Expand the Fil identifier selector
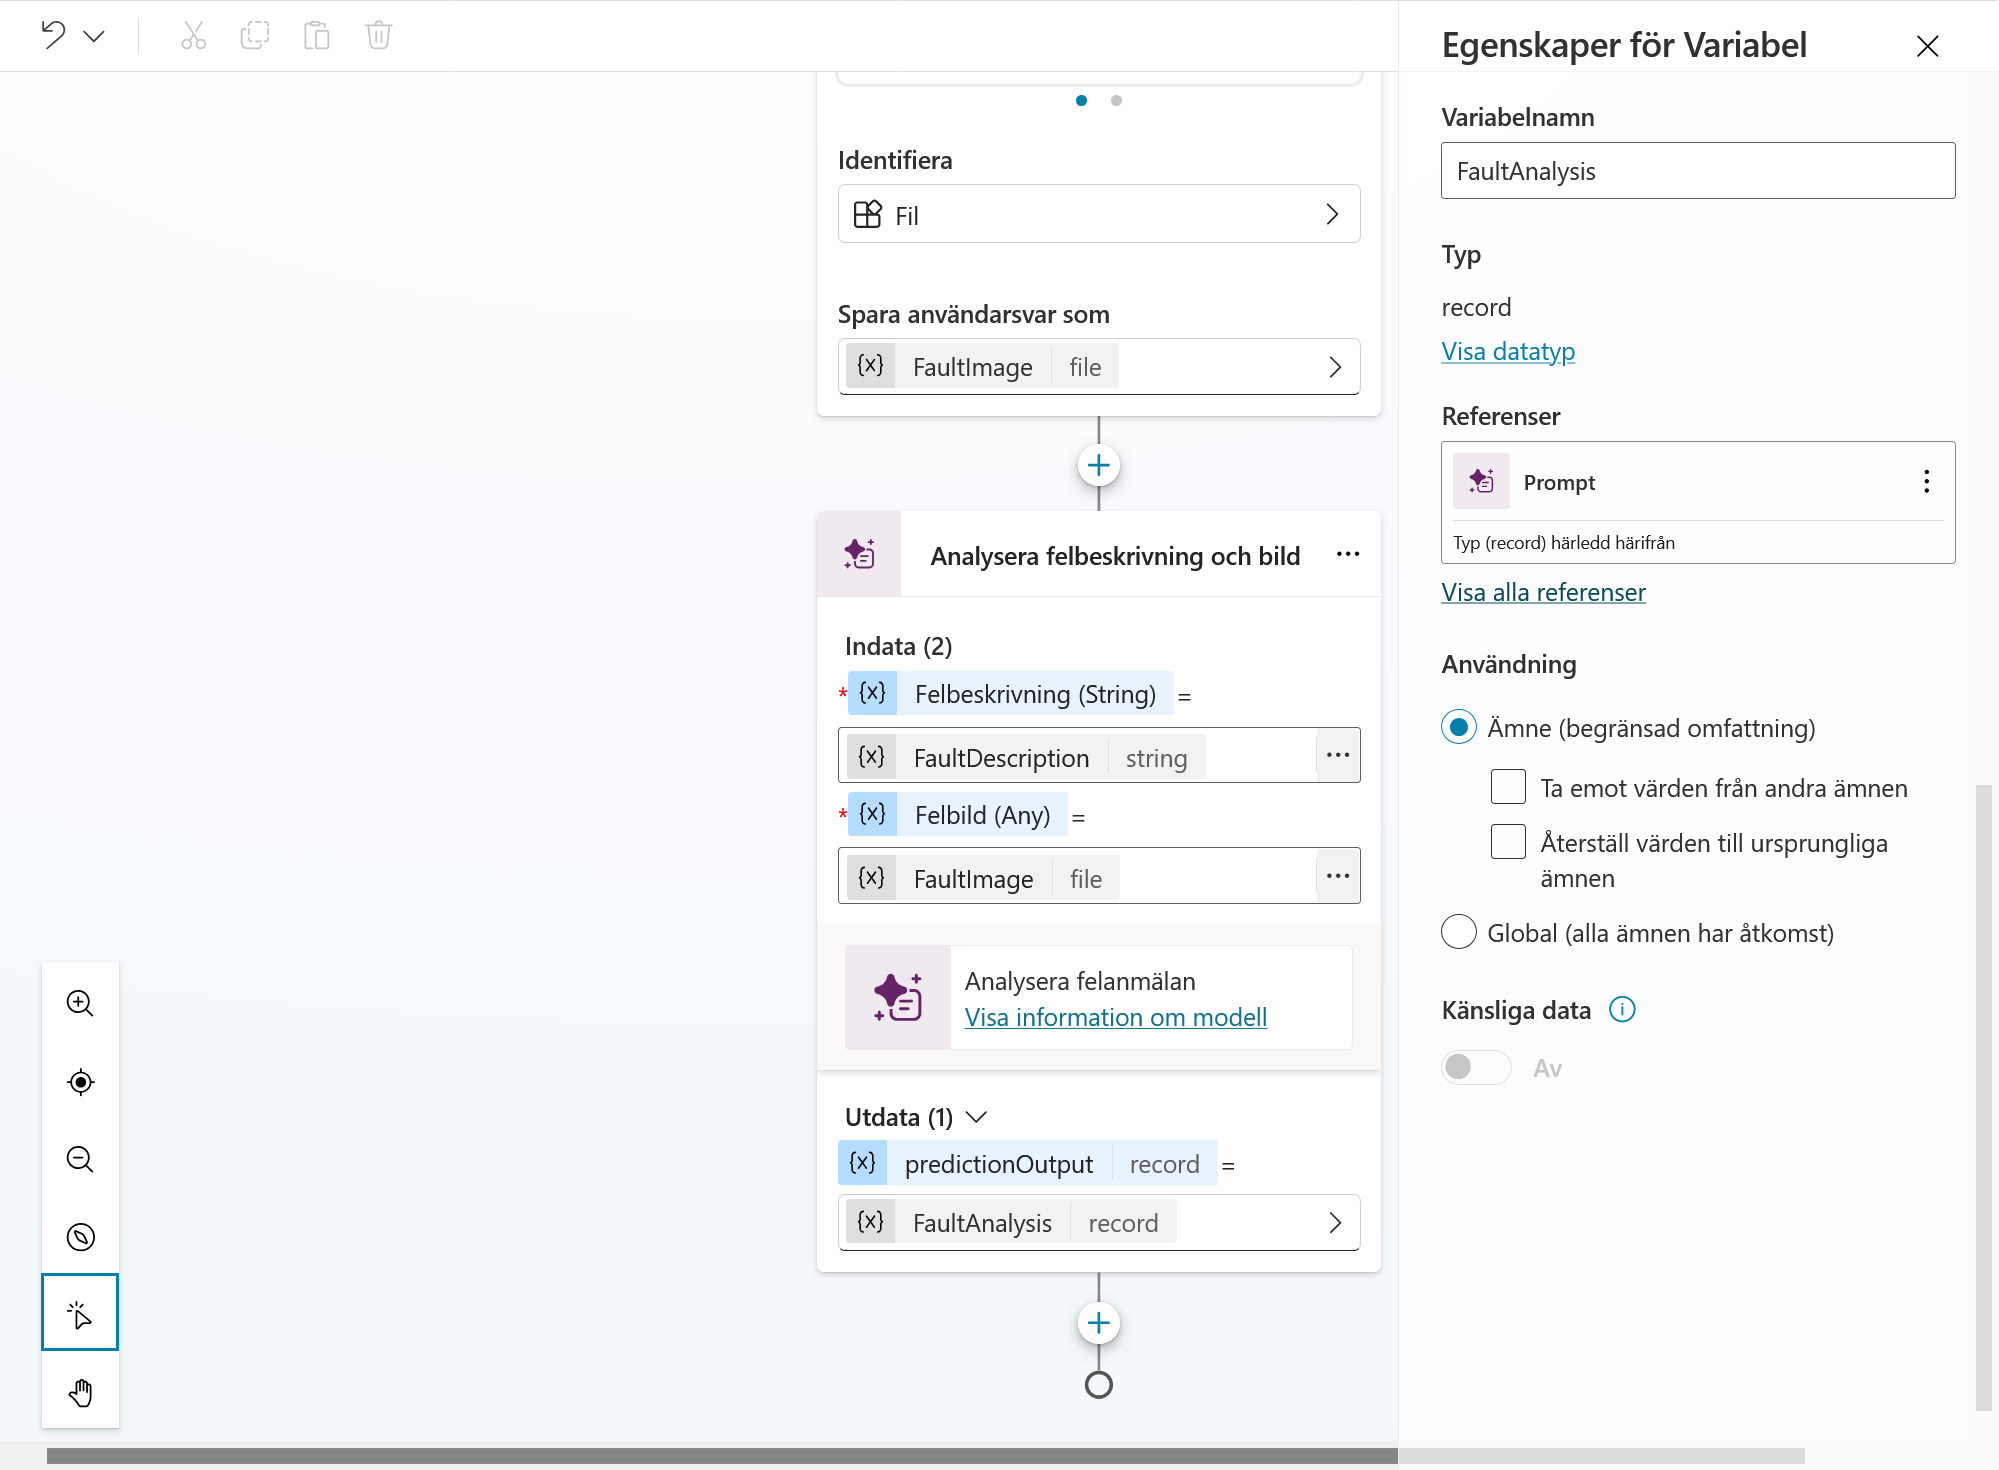Image resolution: width=1999 pixels, height=1470 pixels. 1099,214
